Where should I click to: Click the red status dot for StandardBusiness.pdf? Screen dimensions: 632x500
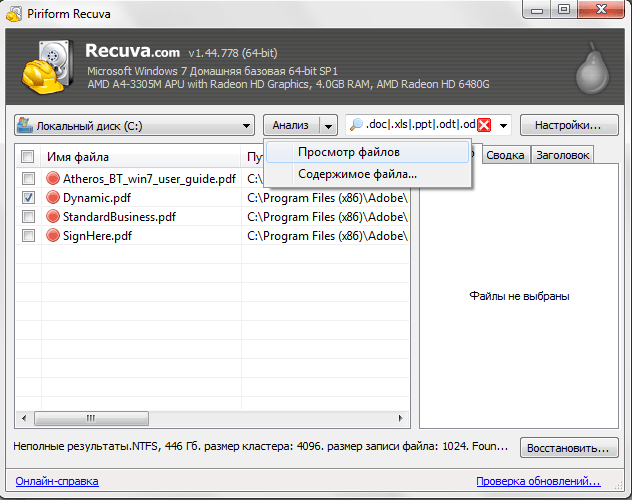(53, 216)
